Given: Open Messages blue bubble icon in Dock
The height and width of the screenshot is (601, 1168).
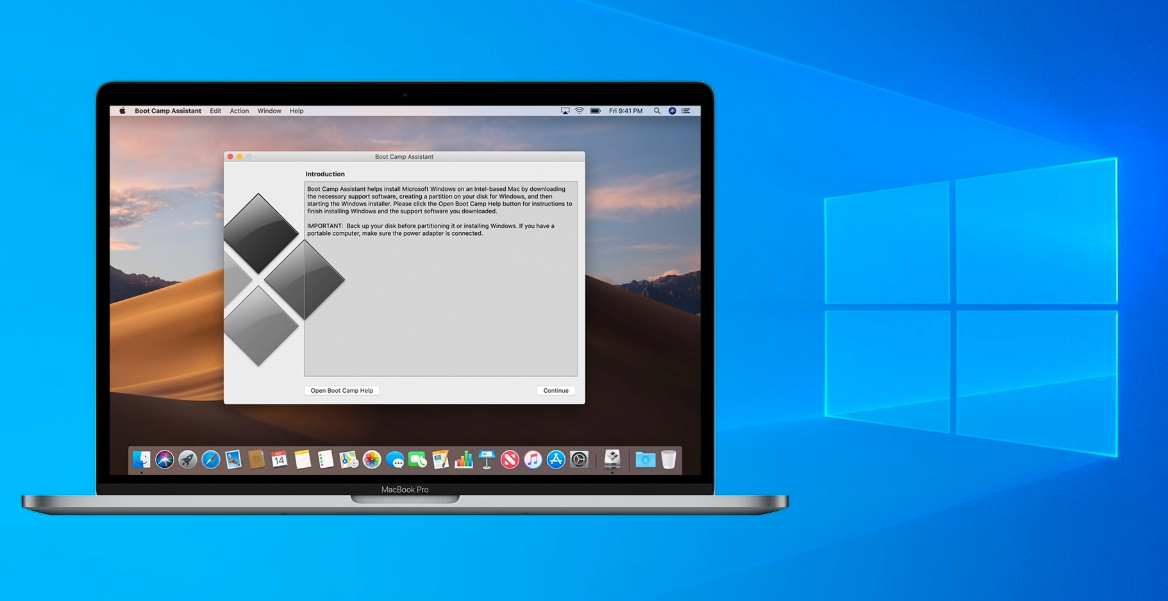Looking at the screenshot, I should point(395,460).
